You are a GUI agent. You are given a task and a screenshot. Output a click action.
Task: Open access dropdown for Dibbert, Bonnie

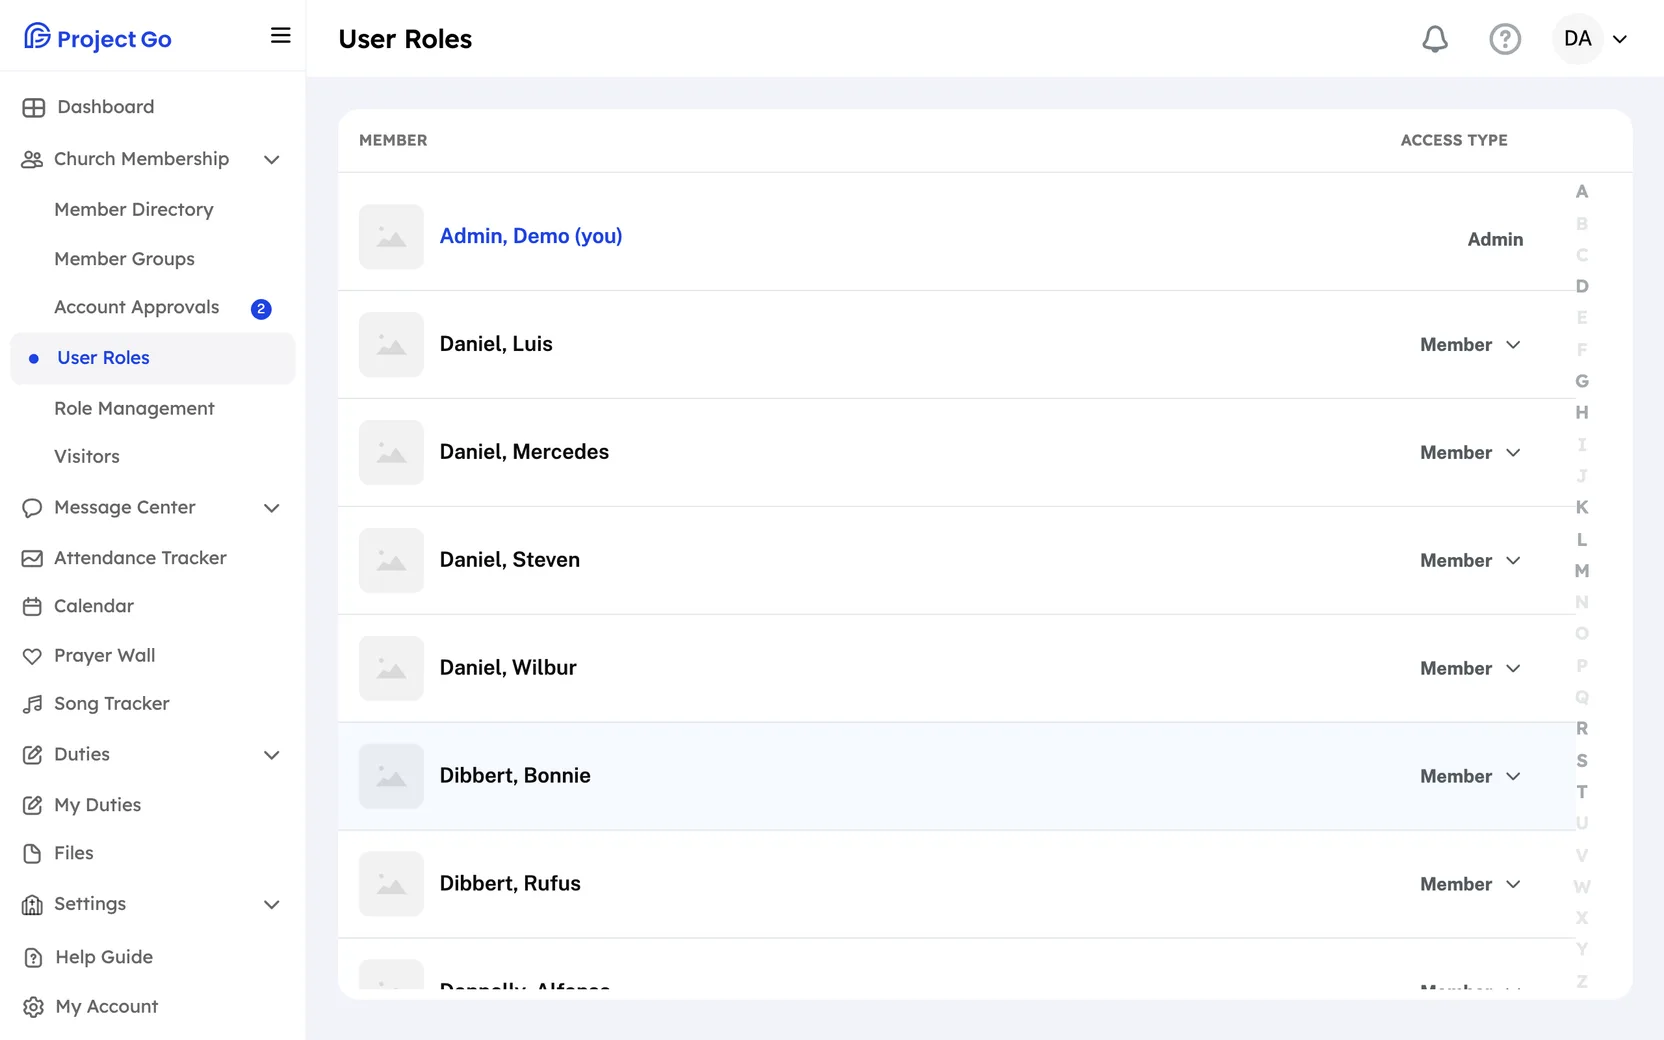point(1470,777)
